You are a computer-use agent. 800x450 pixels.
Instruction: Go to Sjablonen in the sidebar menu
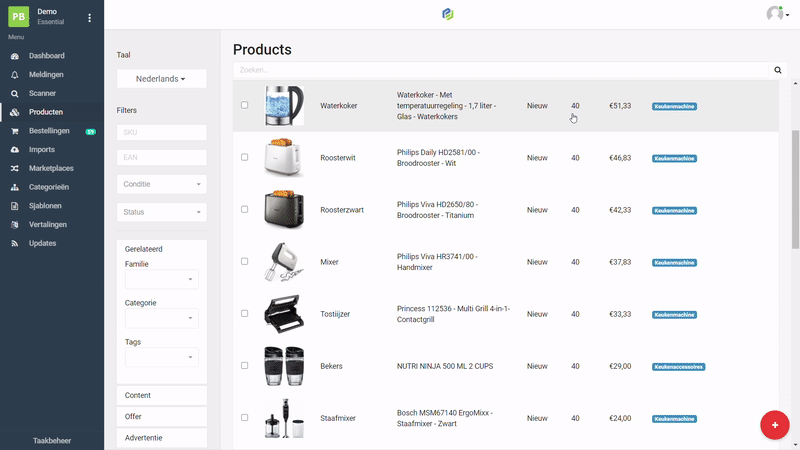(47, 206)
